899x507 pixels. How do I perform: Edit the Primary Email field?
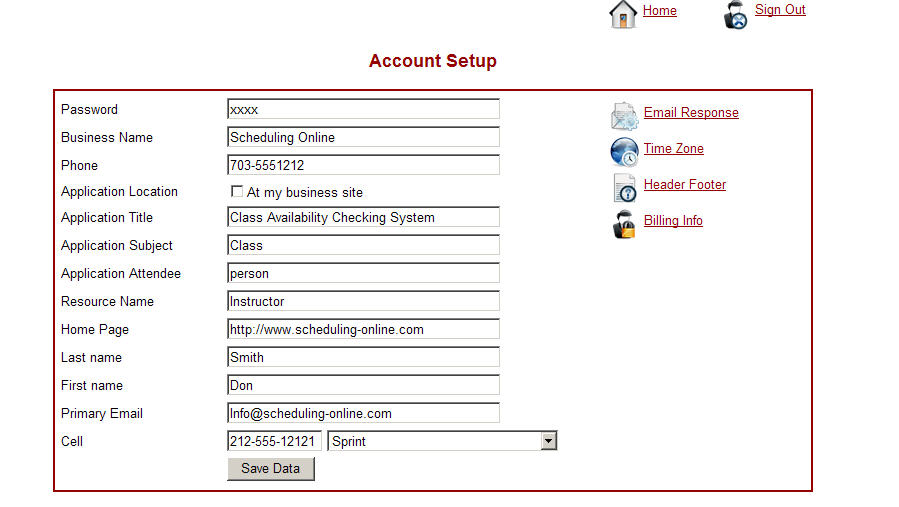[363, 414]
